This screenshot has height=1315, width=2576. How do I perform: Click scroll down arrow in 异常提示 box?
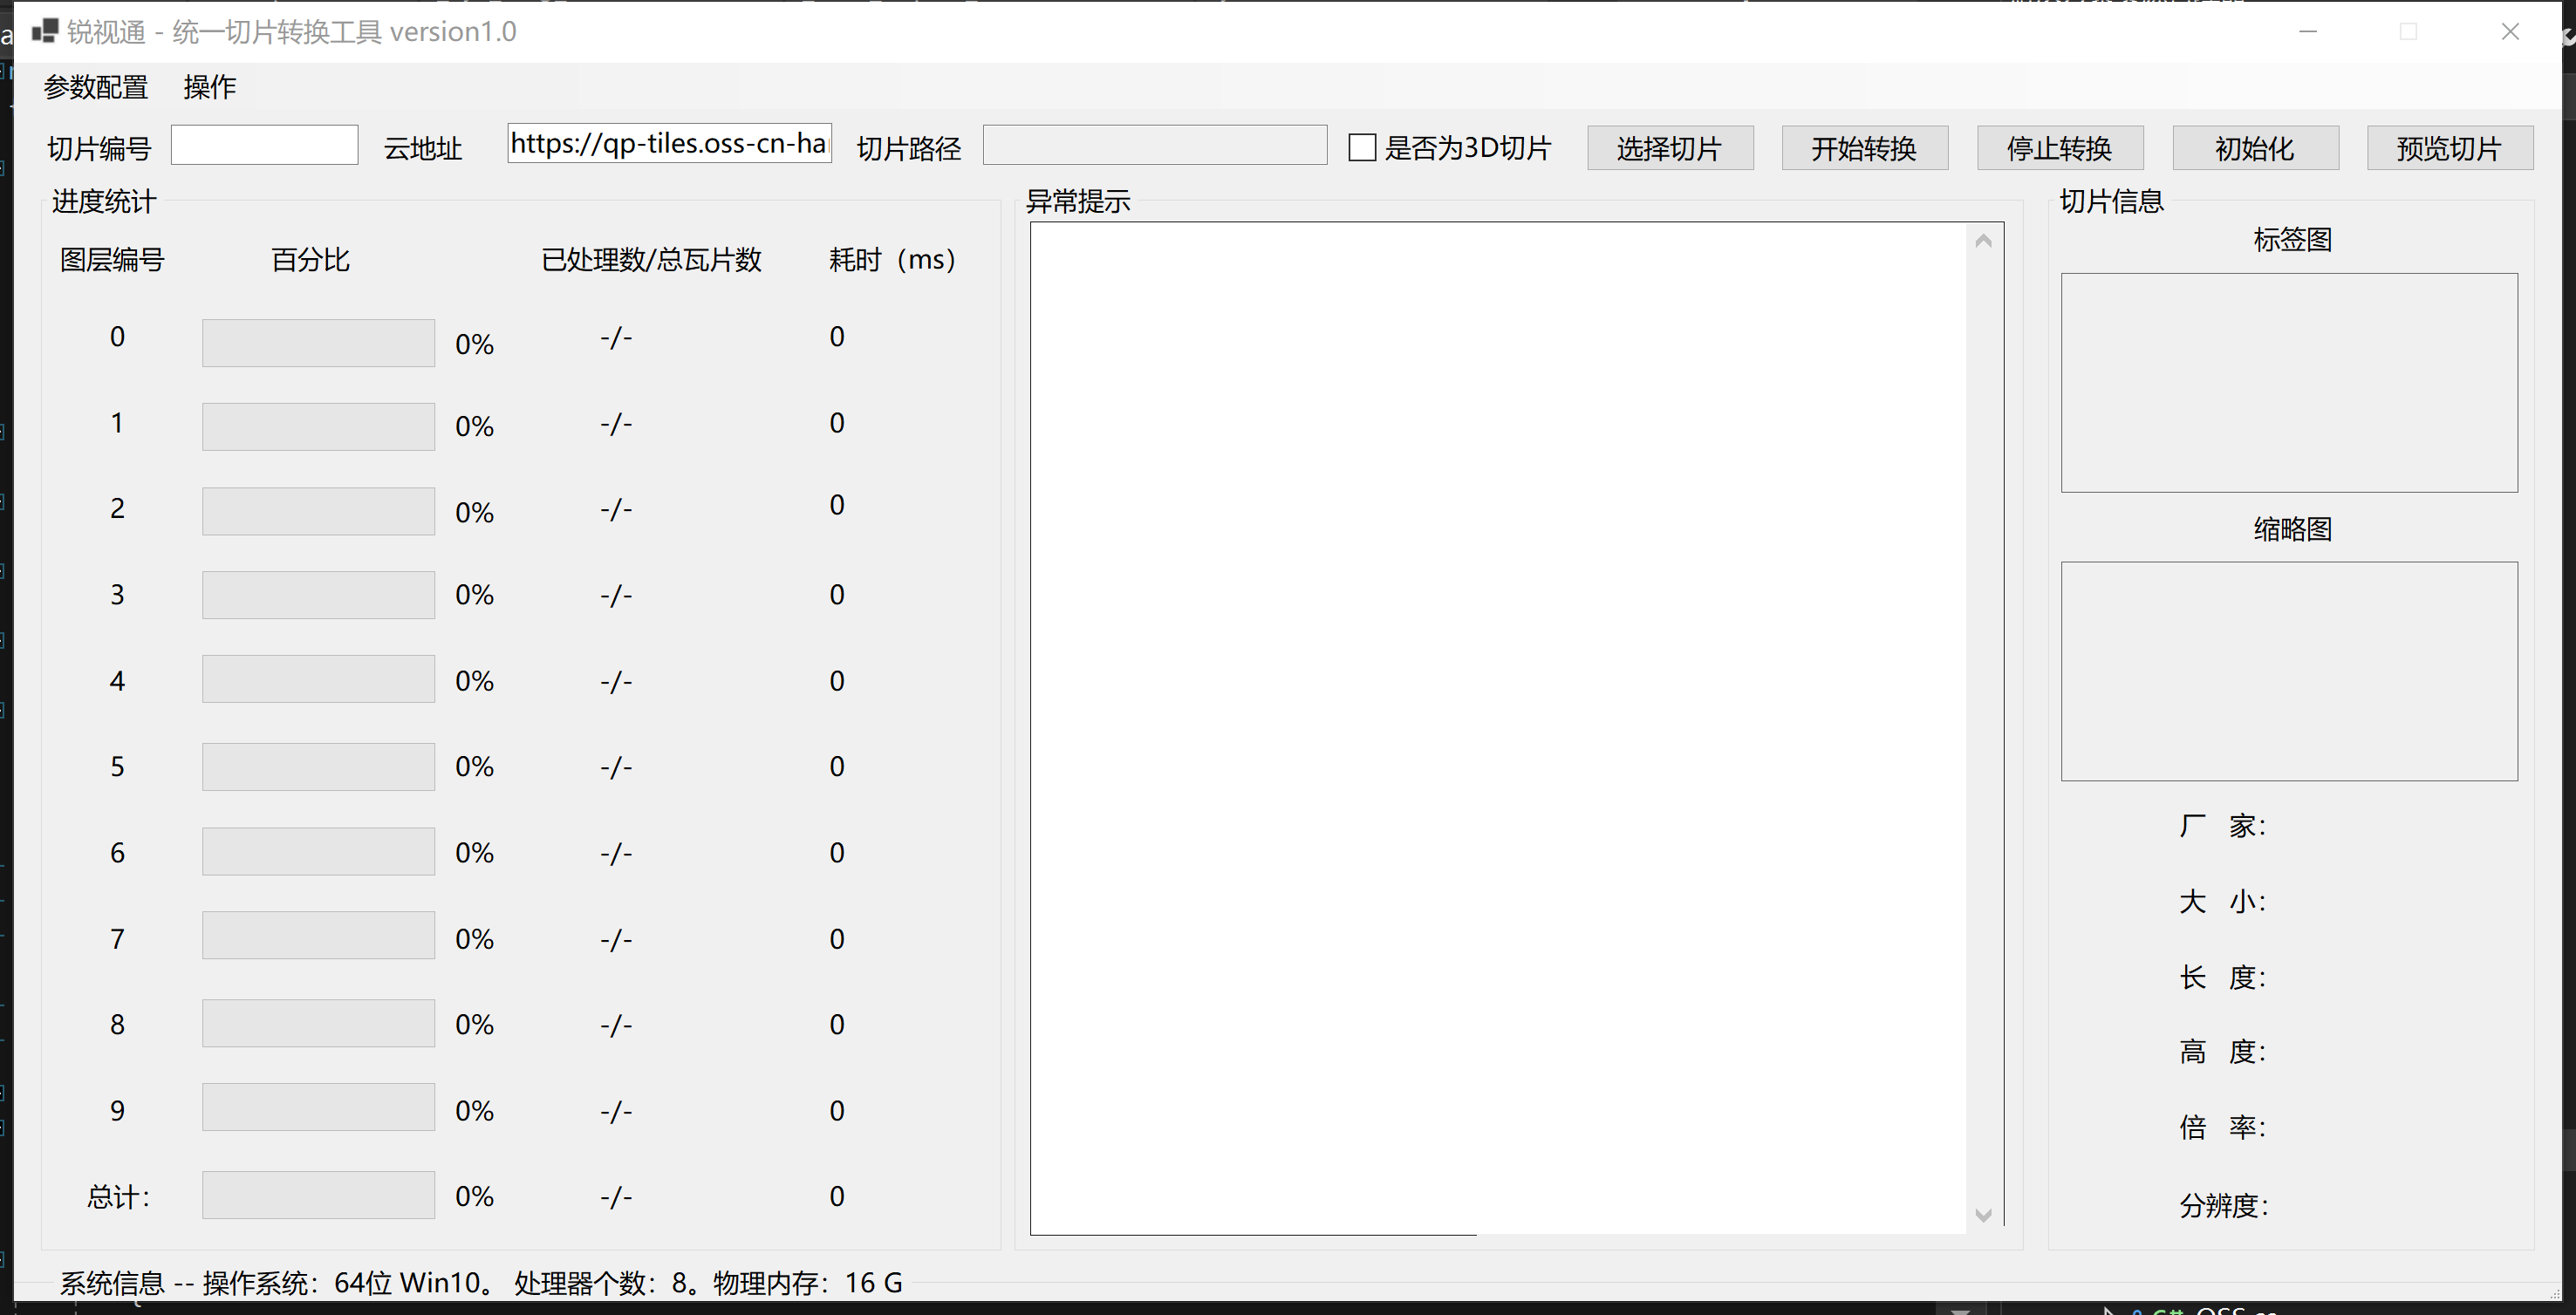(x=1984, y=1215)
